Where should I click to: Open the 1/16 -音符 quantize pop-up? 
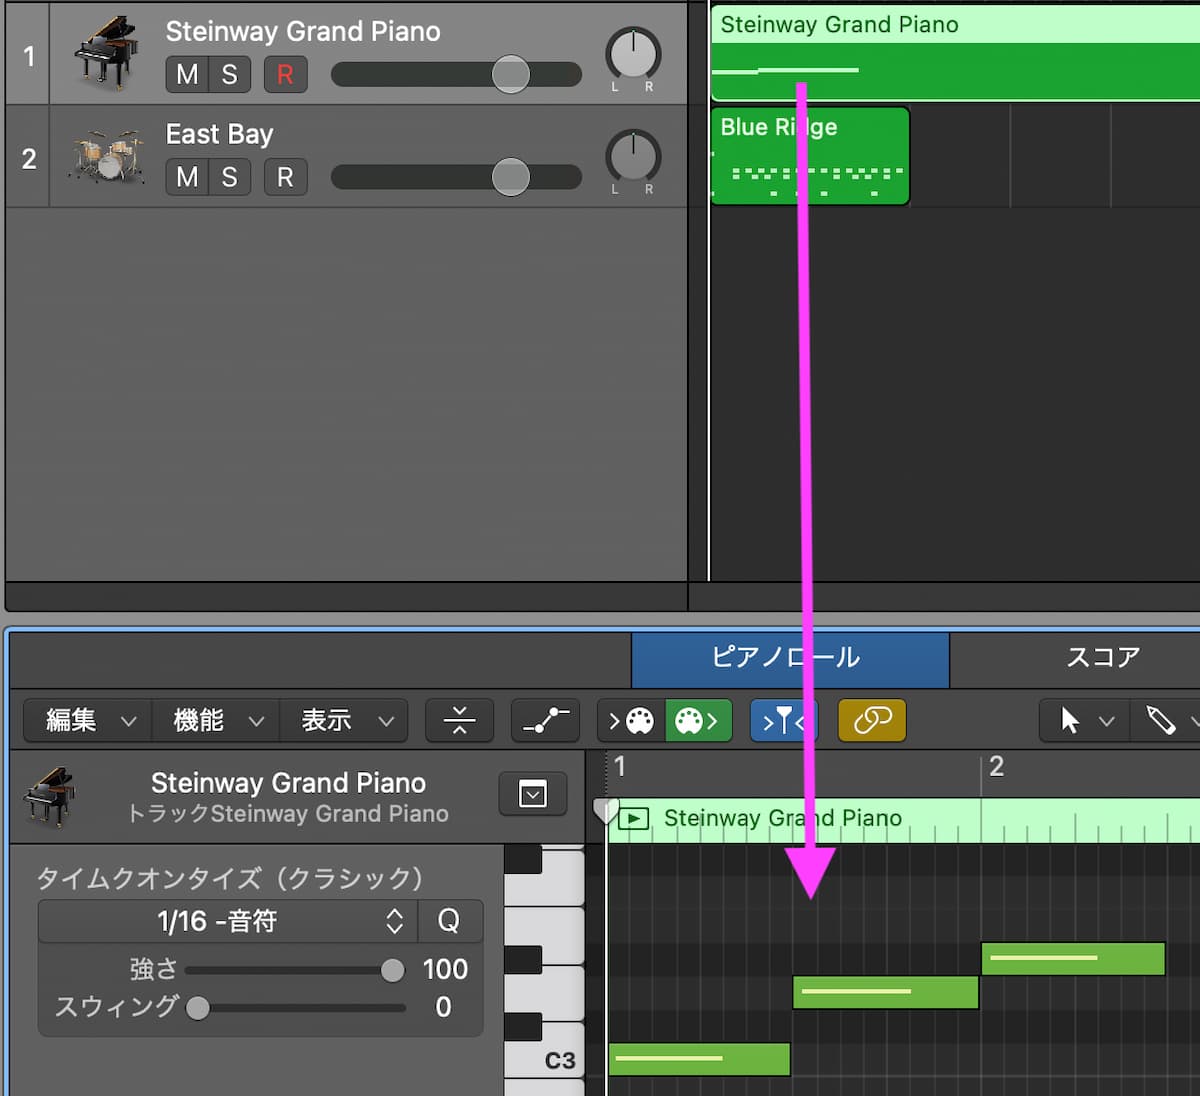pos(228,921)
